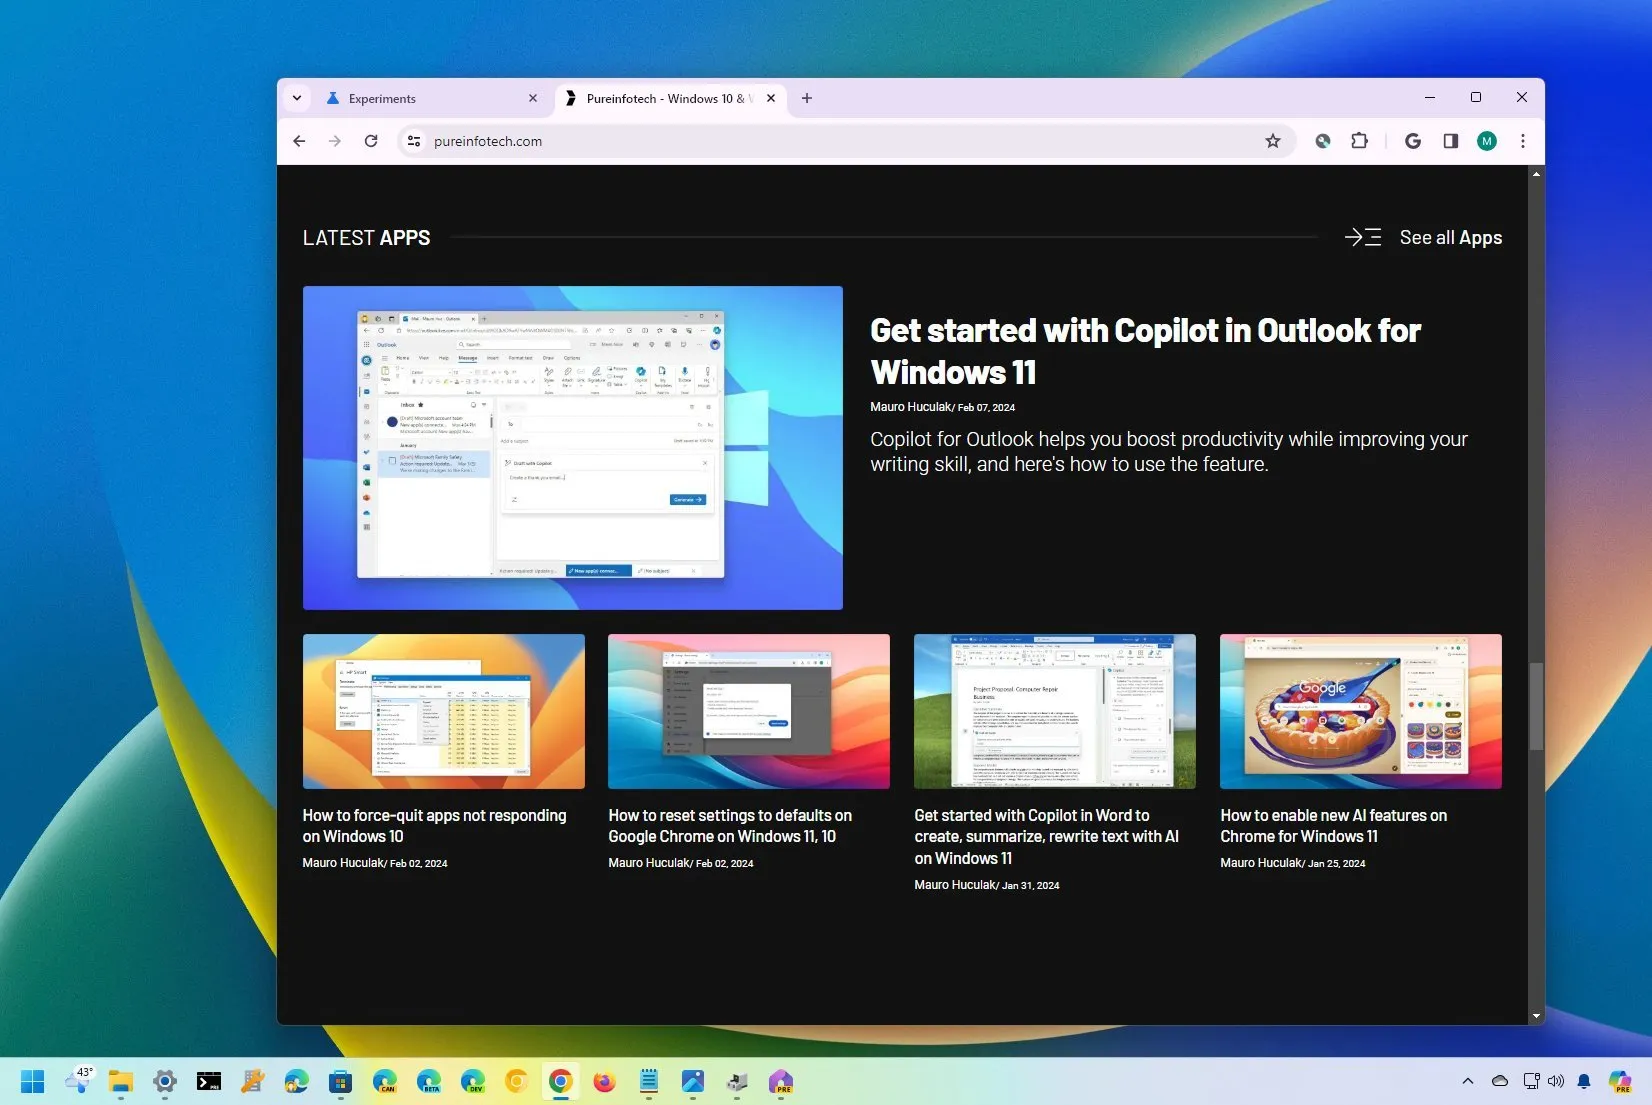
Task: Select the Pureinfotech tab
Action: (670, 98)
